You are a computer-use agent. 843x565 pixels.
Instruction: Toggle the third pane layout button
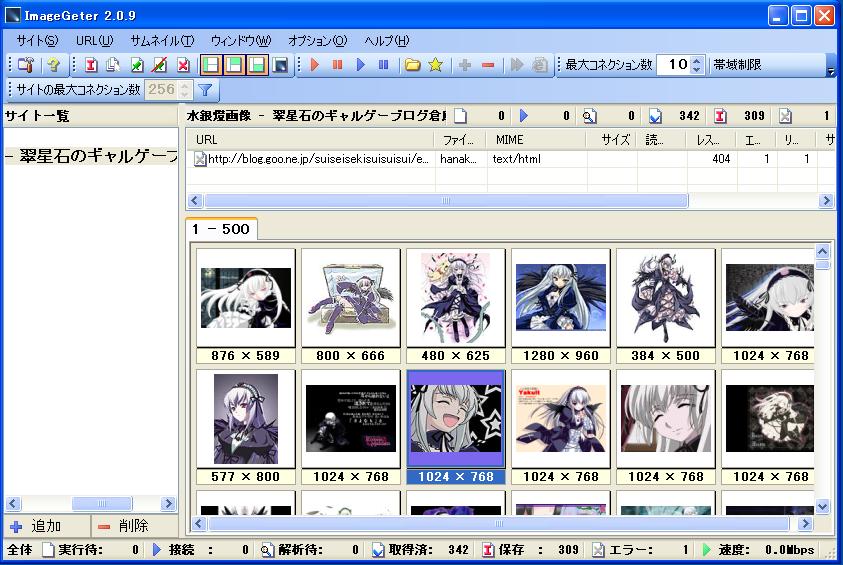(x=258, y=65)
